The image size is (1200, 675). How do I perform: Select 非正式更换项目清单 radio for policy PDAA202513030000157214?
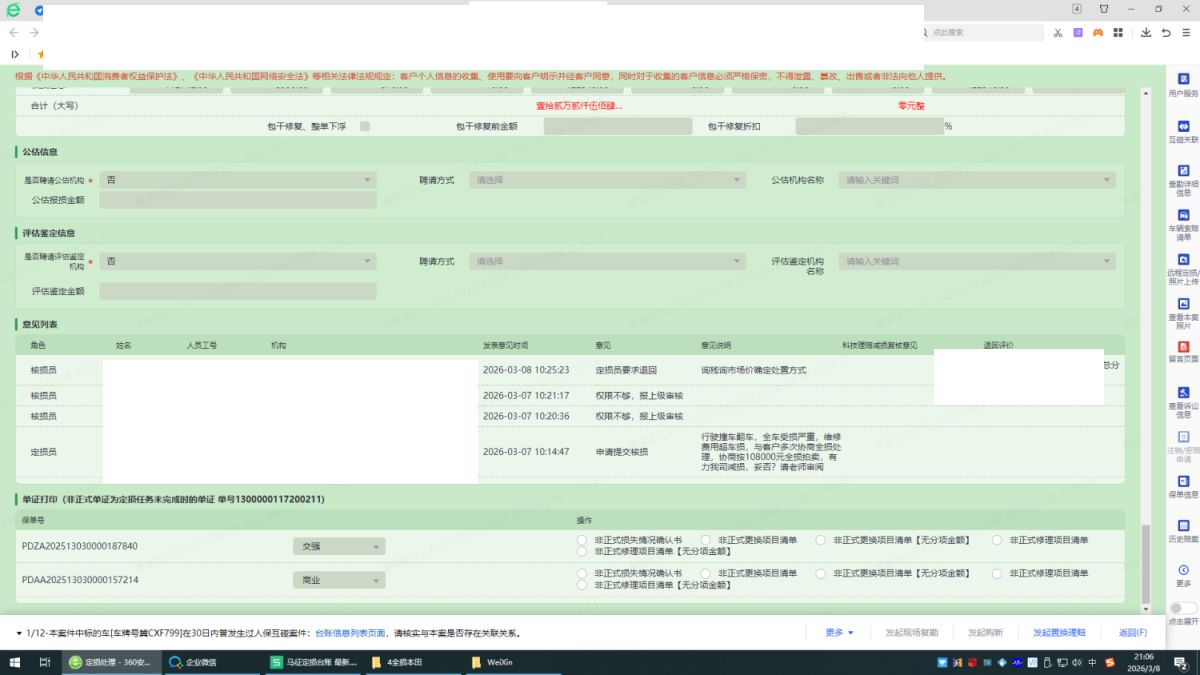pos(706,573)
